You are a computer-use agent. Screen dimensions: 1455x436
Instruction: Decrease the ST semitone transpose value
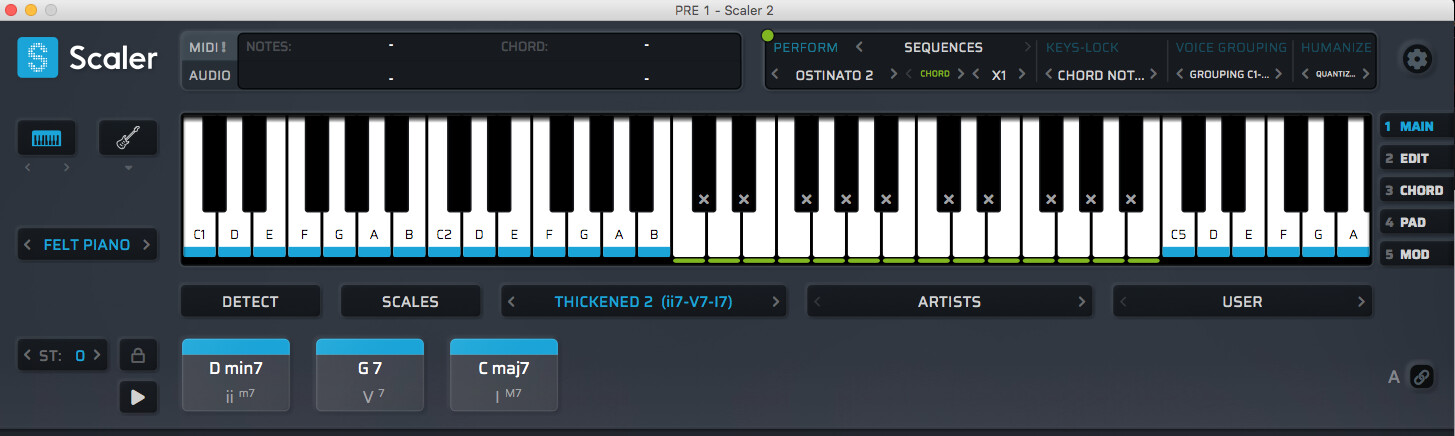(x=28, y=355)
